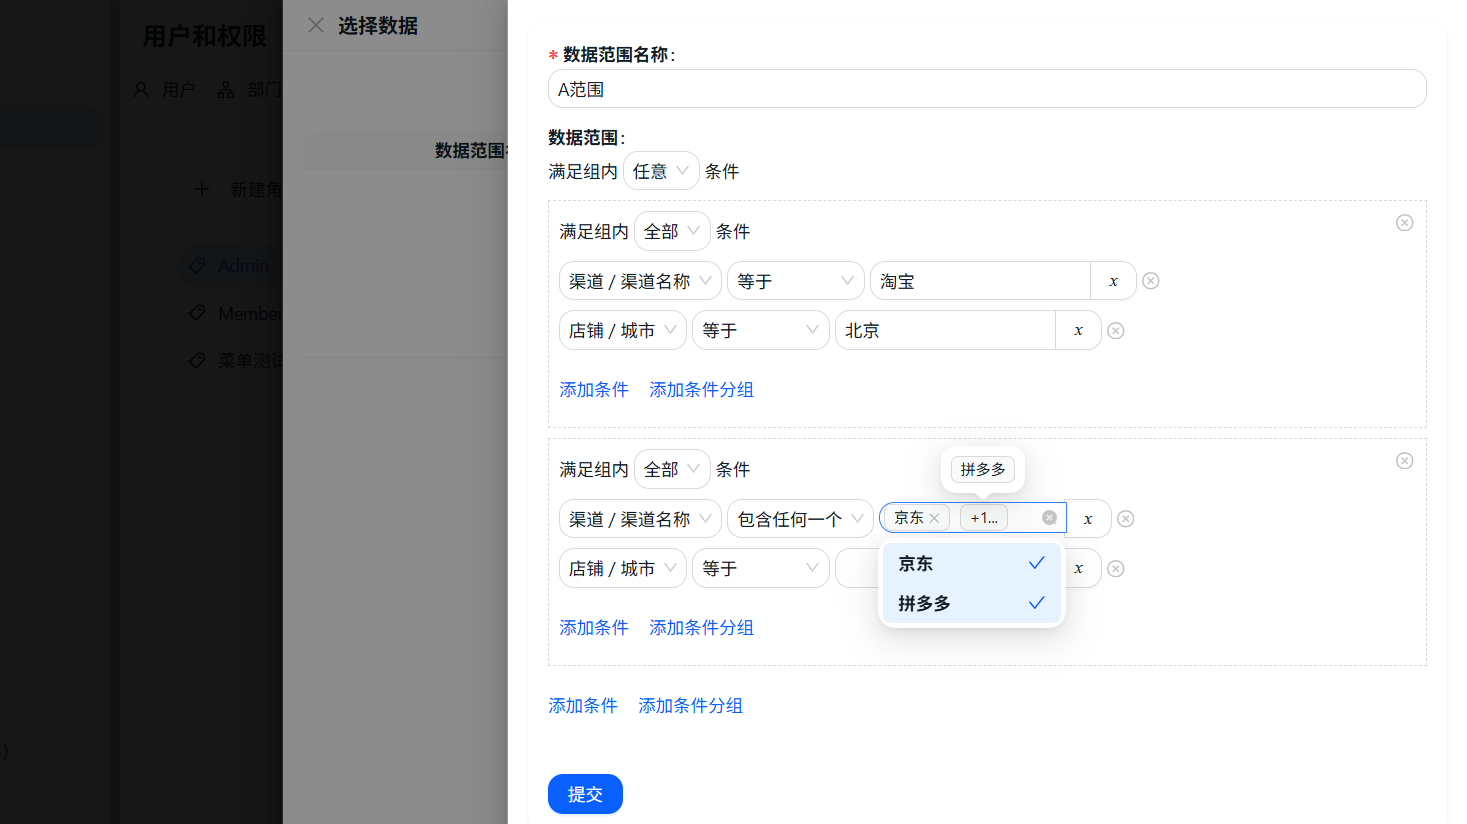Open 渠道 / 渠道名称 field dropdown in 淘宝 row
Screen dimensions: 1467x824
tap(640, 281)
